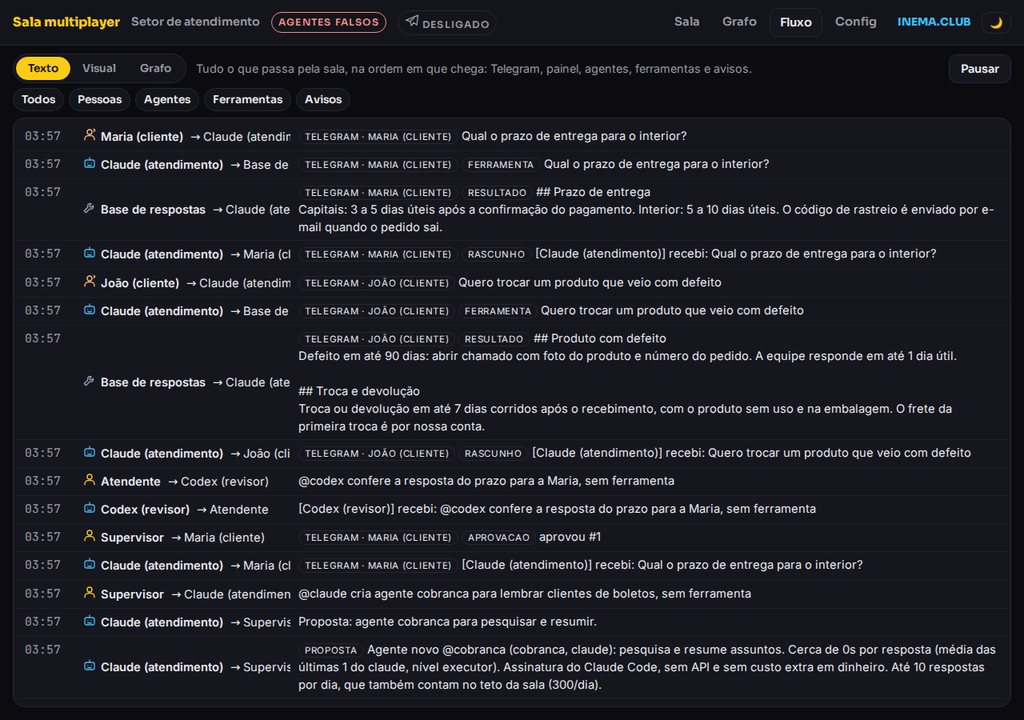Click person icon beside Supervisor aprovou #1 row
The width and height of the screenshot is (1024, 720).
[x=89, y=536]
